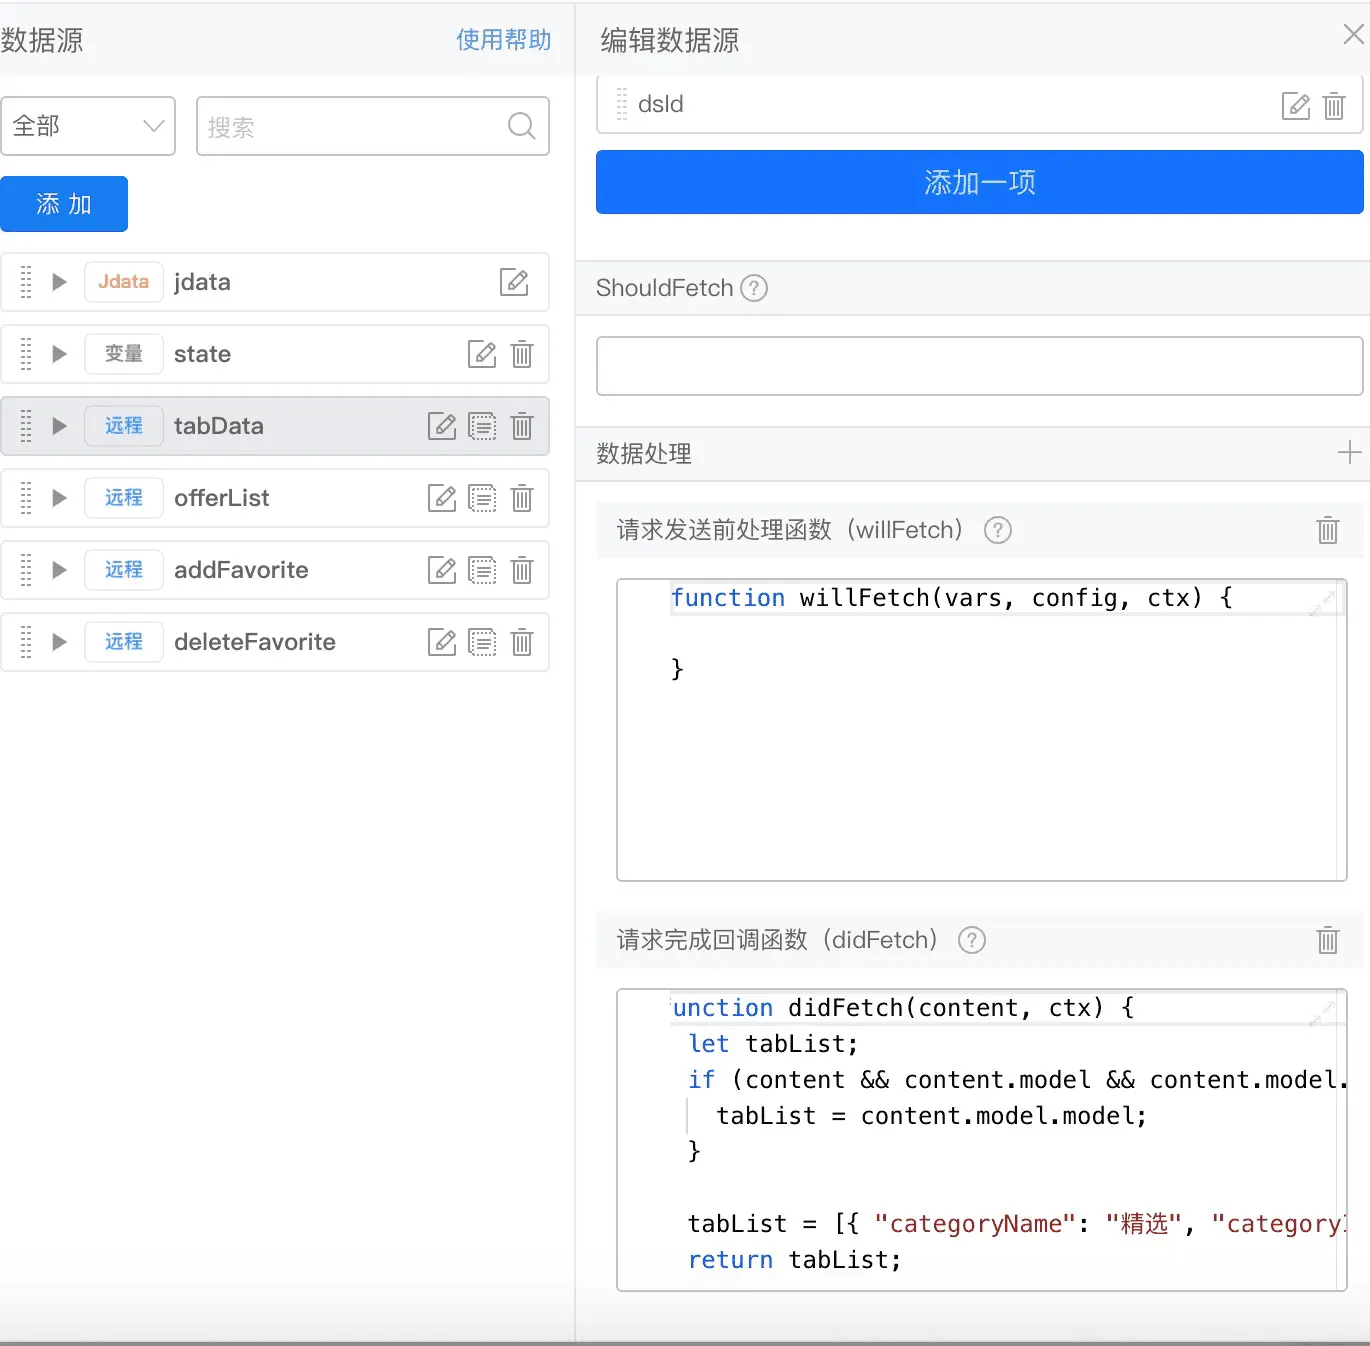Delete the state variable entry

click(522, 354)
